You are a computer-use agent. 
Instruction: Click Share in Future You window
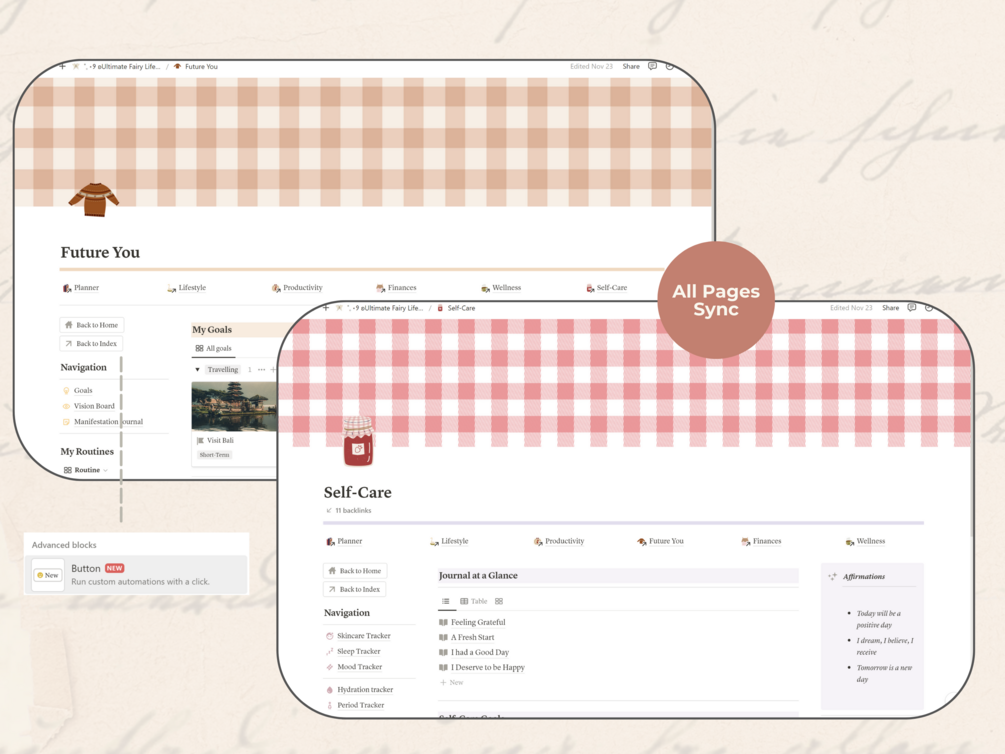click(631, 66)
